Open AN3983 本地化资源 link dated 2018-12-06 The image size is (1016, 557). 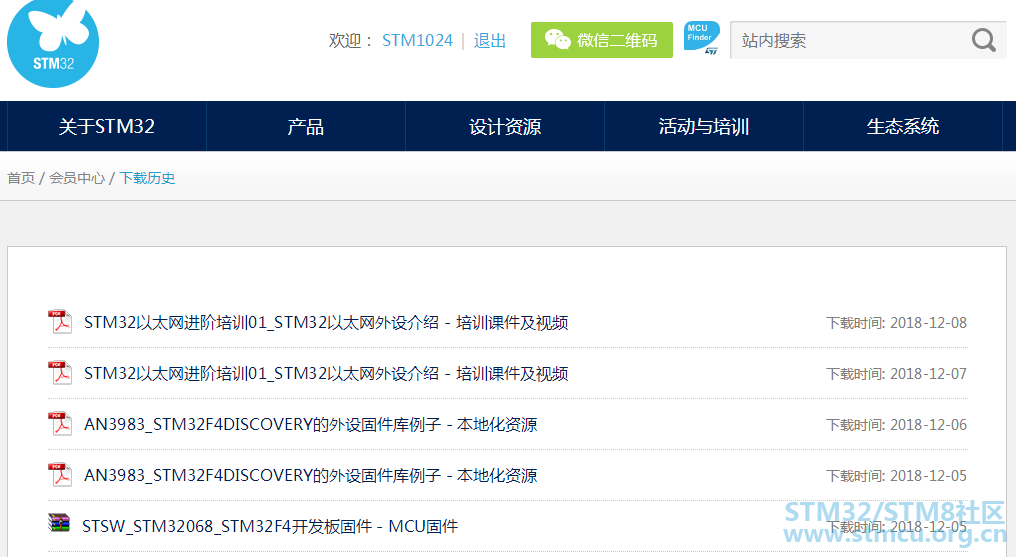pyautogui.click(x=310, y=425)
